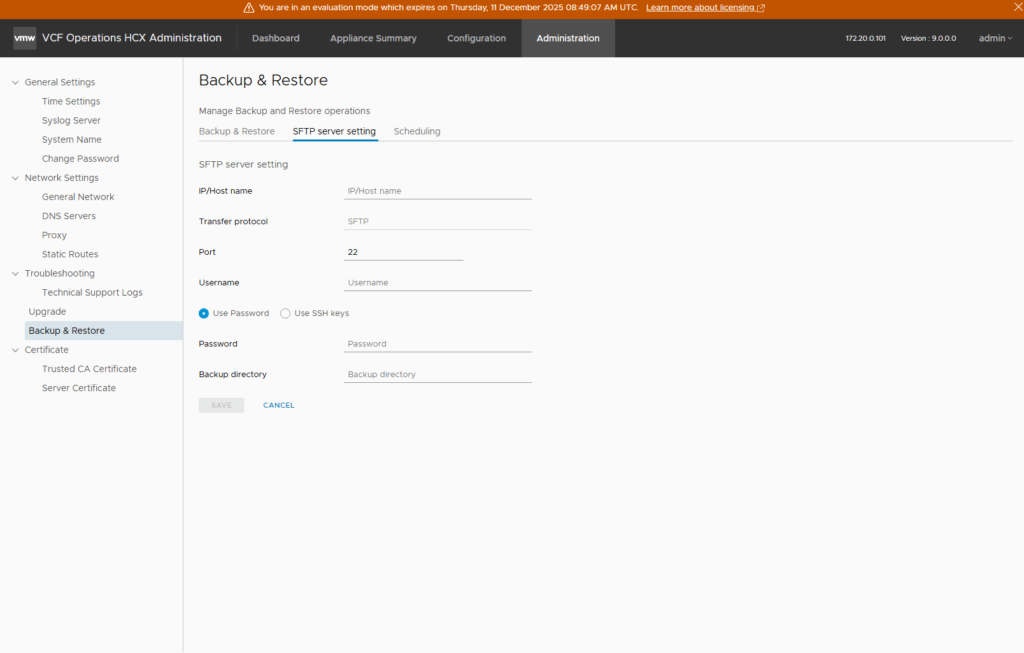Open the Appliance Summary menu item
The height and width of the screenshot is (653, 1024).
(373, 38)
